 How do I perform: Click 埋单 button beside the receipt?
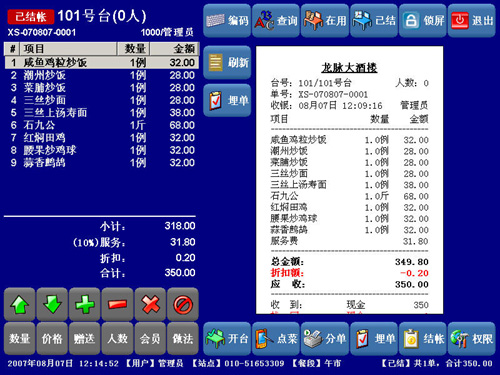point(227,100)
